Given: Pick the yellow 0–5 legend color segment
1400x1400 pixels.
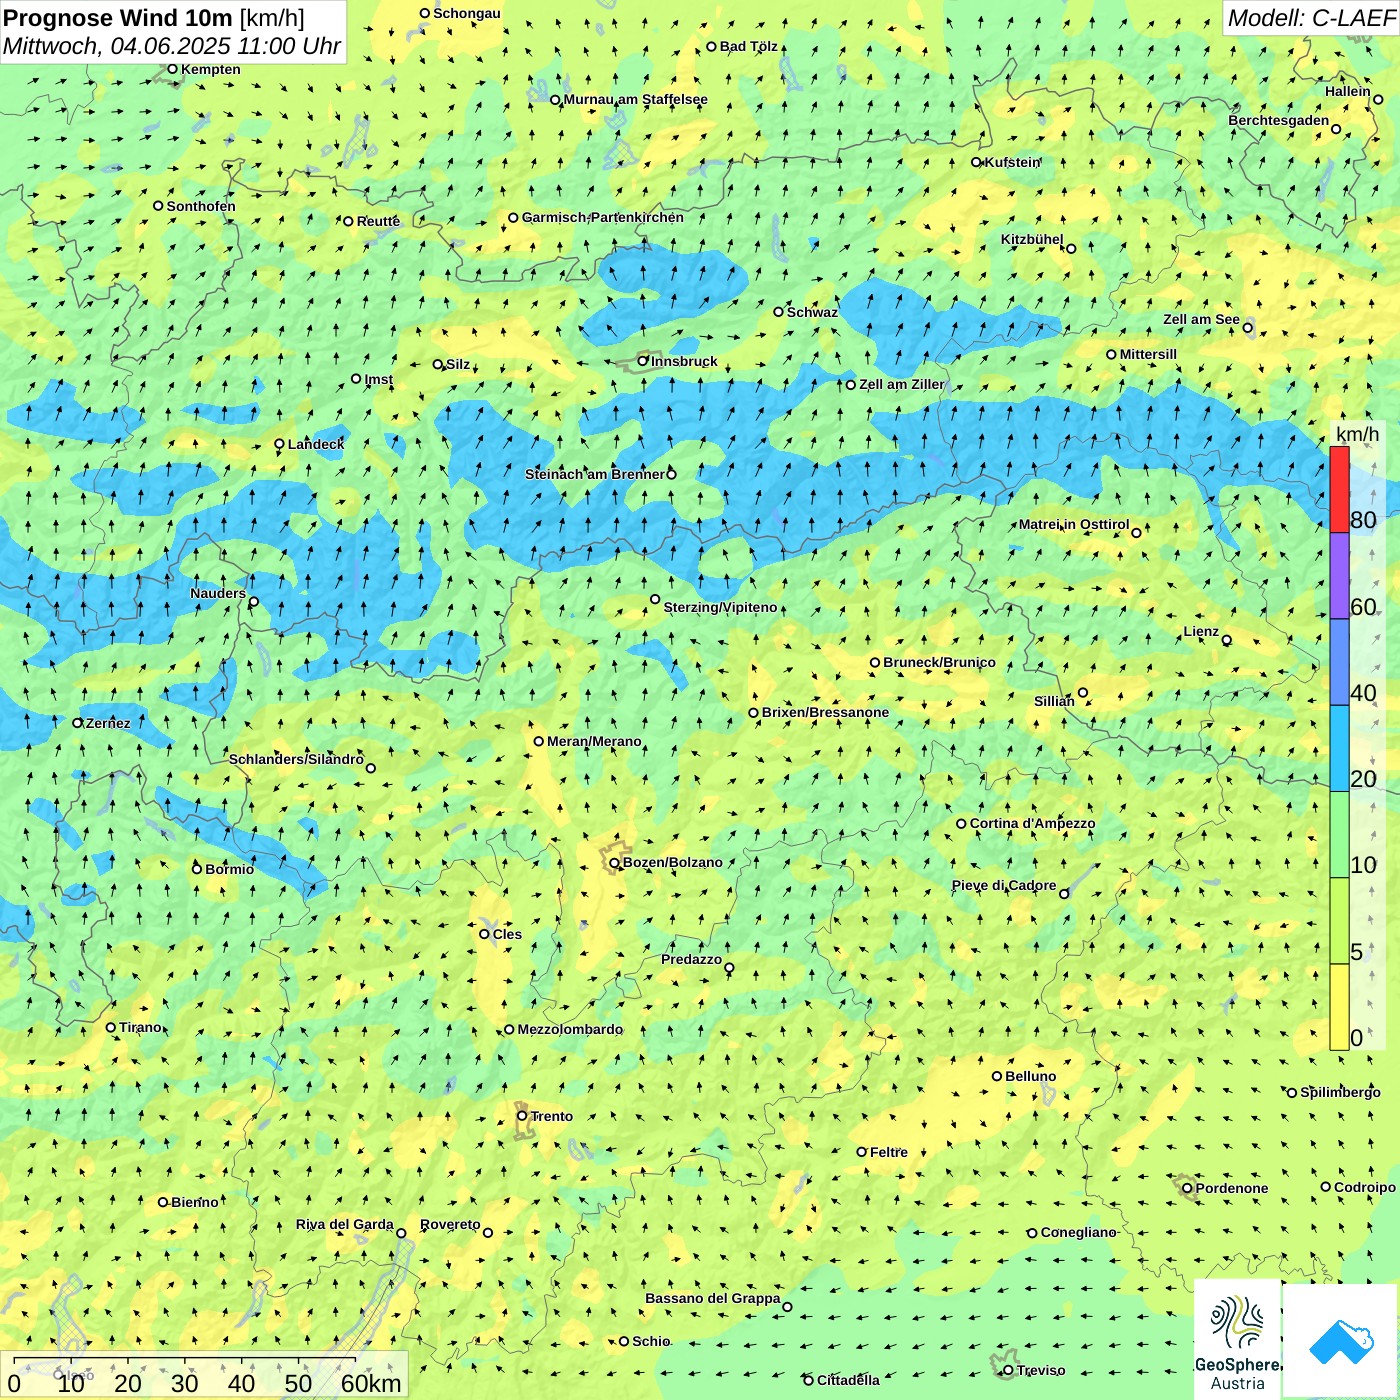Looking at the screenshot, I should click(x=1339, y=1007).
